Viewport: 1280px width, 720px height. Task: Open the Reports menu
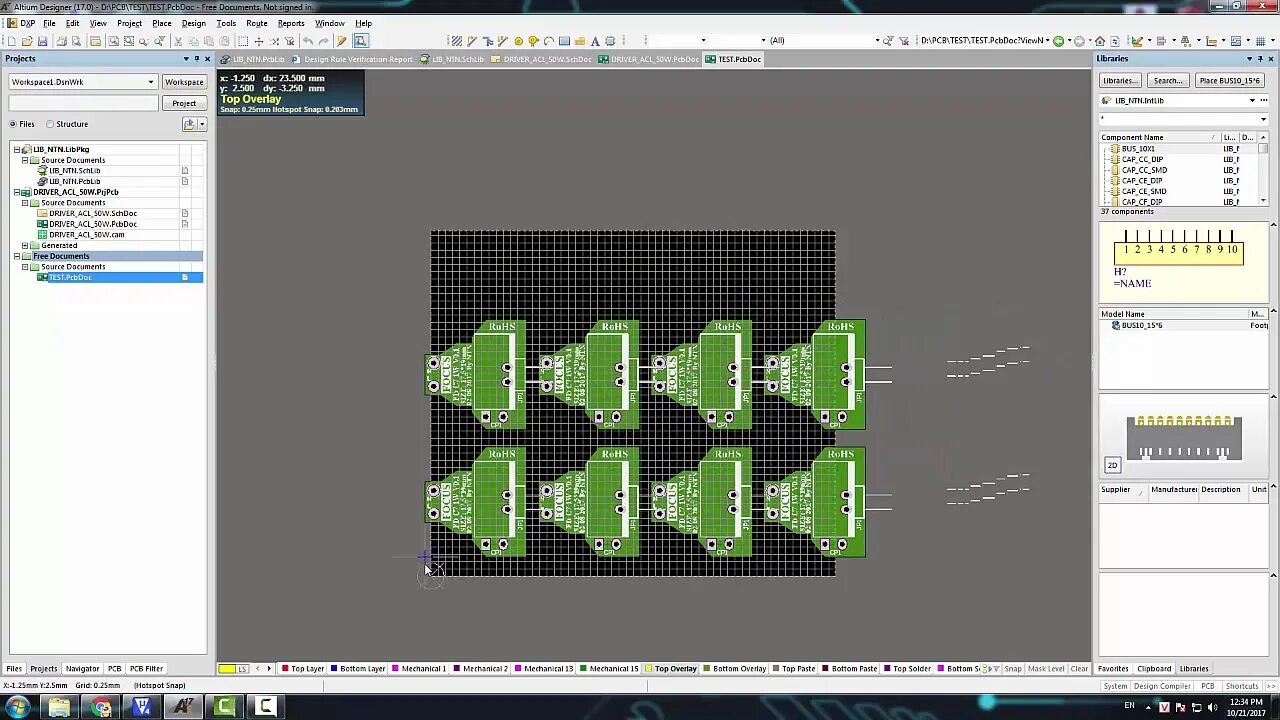(291, 23)
